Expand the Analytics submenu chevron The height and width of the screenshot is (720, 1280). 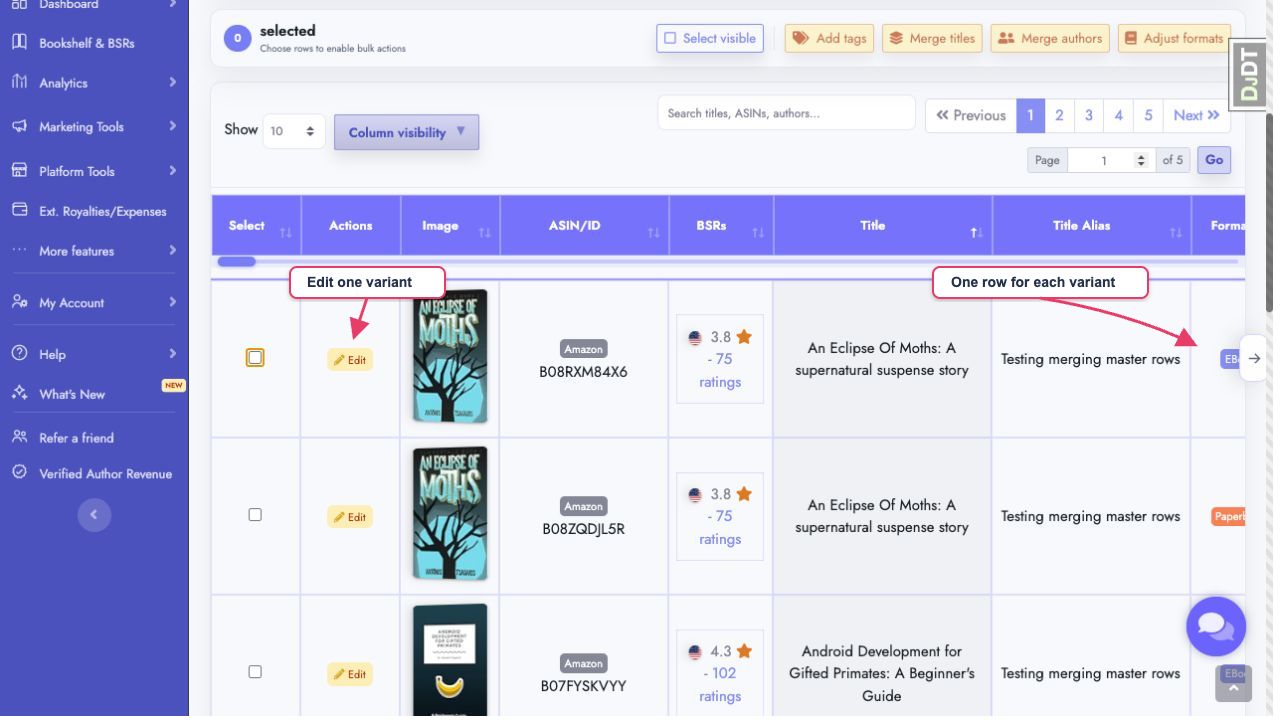pos(172,82)
